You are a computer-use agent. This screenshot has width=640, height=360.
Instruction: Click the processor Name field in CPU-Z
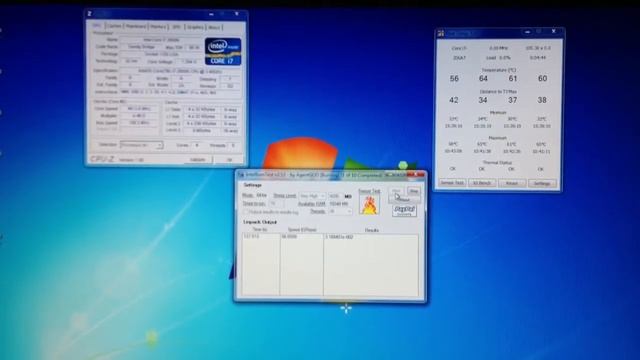[161, 40]
